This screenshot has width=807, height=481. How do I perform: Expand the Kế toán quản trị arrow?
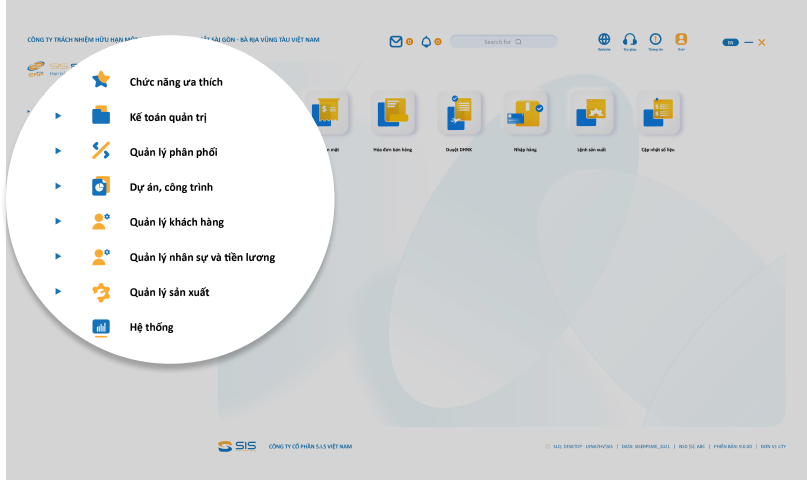point(59,117)
